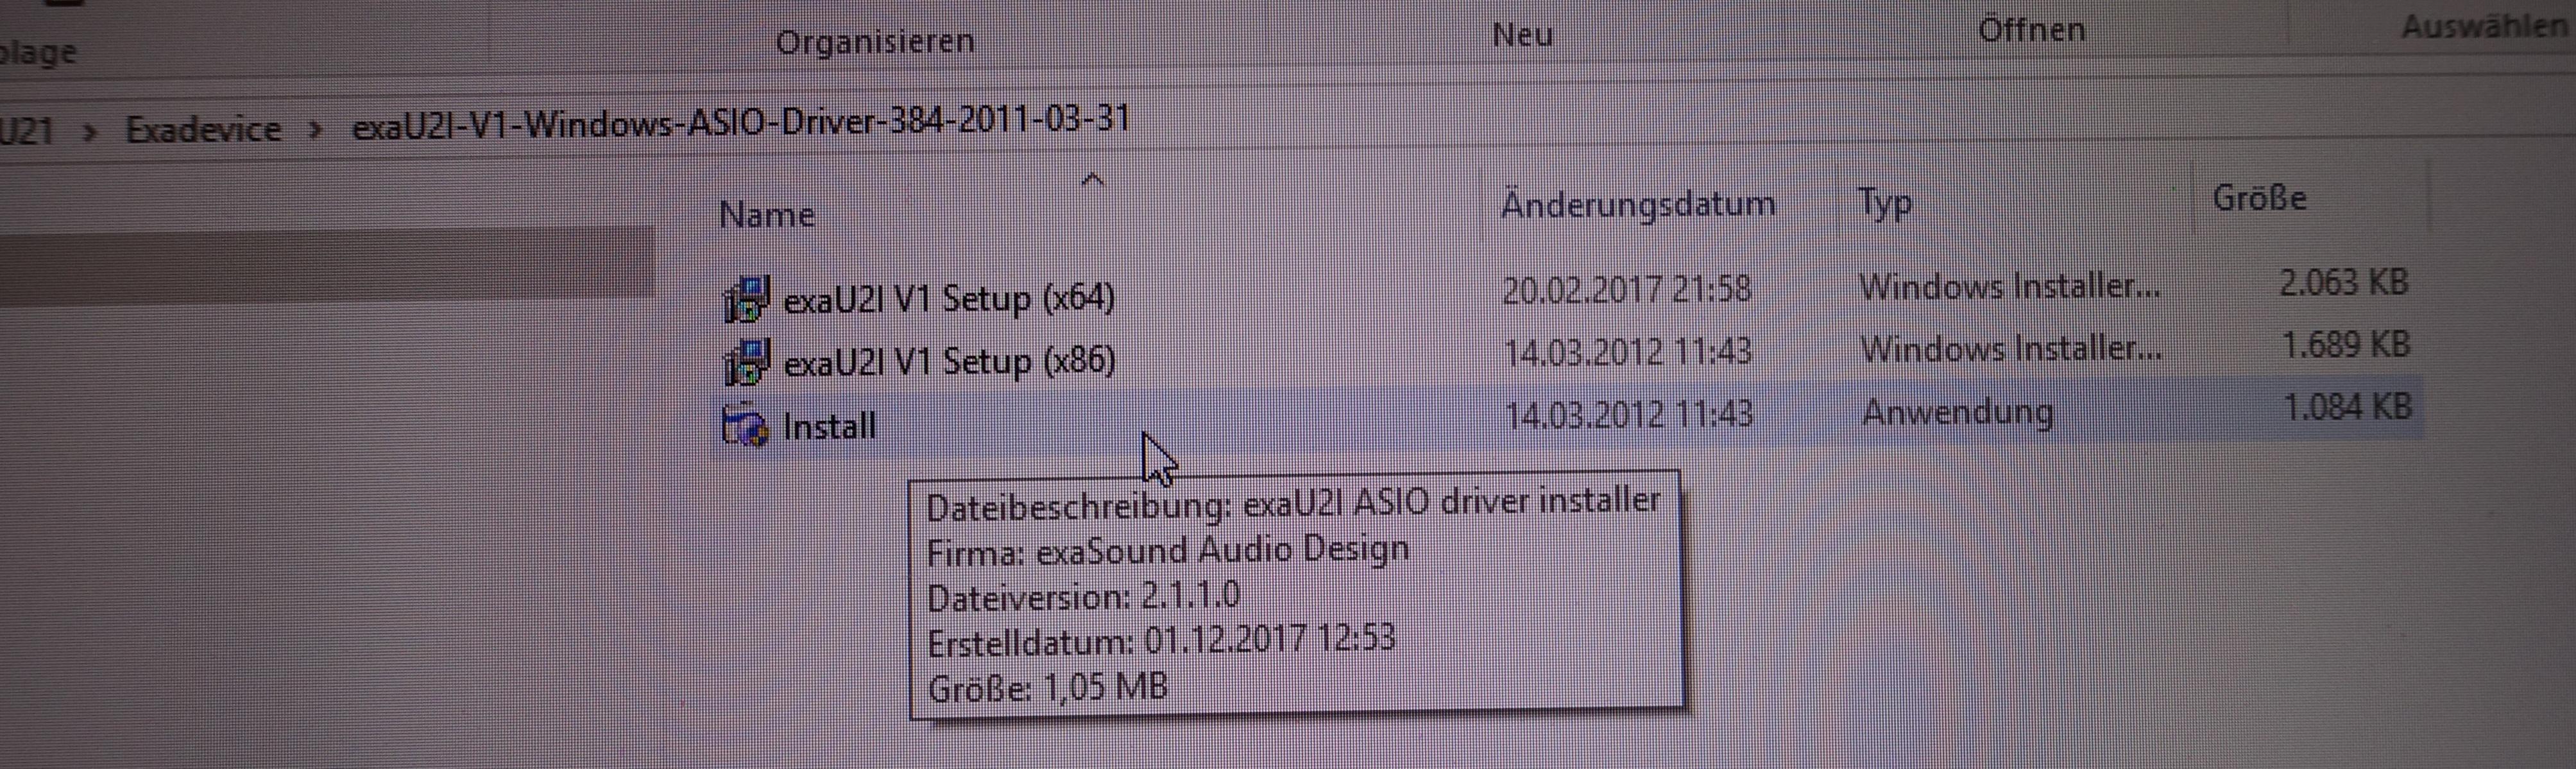The height and width of the screenshot is (769, 2576).
Task: Open the Öffnen ribbon group
Action: (x=2031, y=30)
